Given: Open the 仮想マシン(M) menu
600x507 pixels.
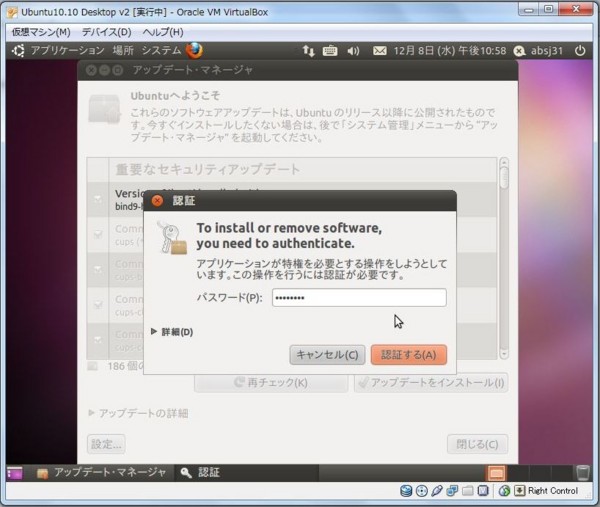Looking at the screenshot, I should tap(41, 32).
